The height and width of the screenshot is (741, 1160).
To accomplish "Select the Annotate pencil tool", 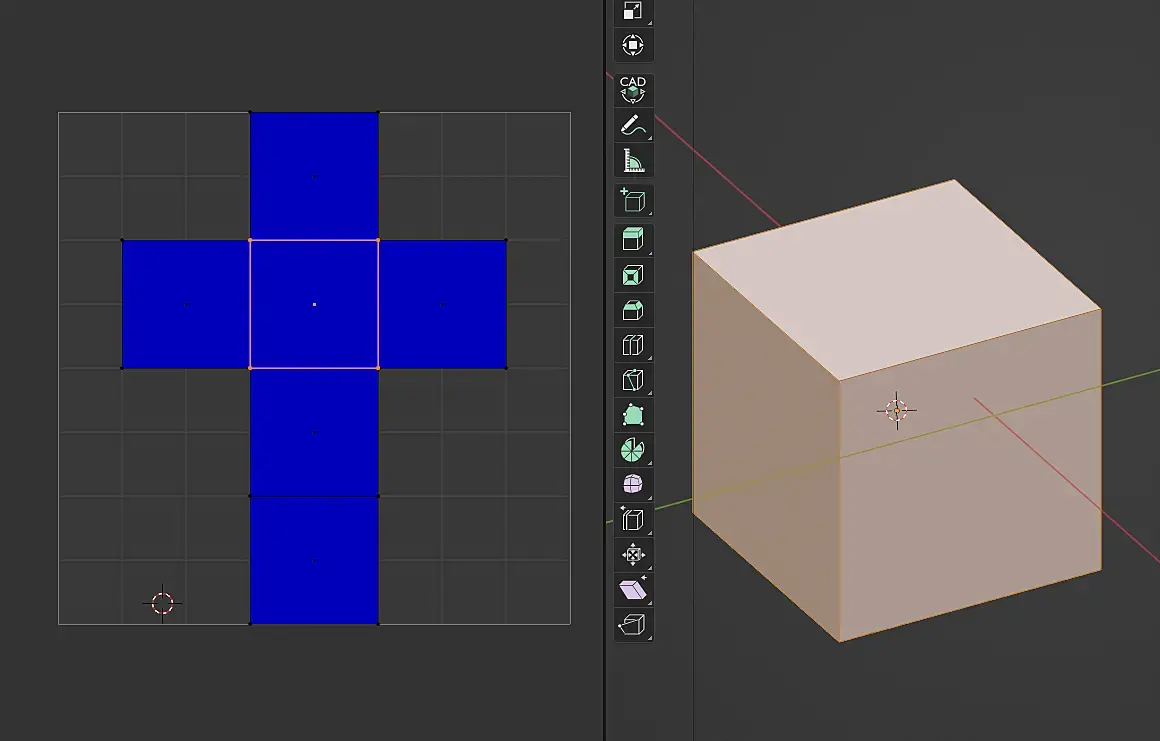I will (633, 125).
